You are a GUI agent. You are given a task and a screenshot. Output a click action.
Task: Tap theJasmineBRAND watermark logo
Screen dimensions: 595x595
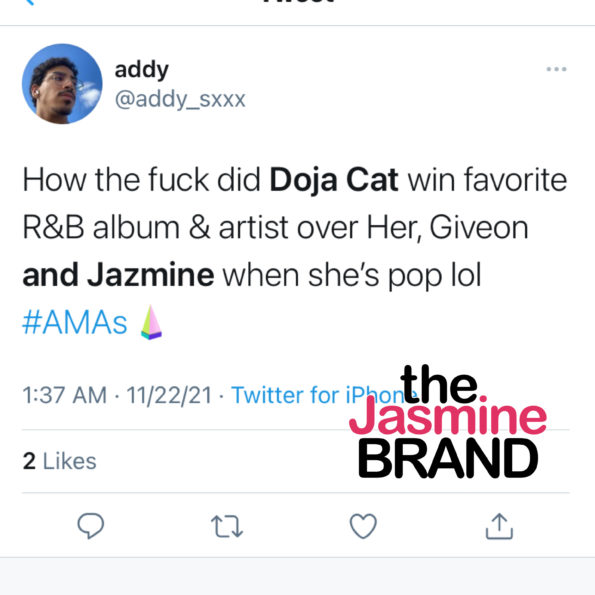coord(448,421)
